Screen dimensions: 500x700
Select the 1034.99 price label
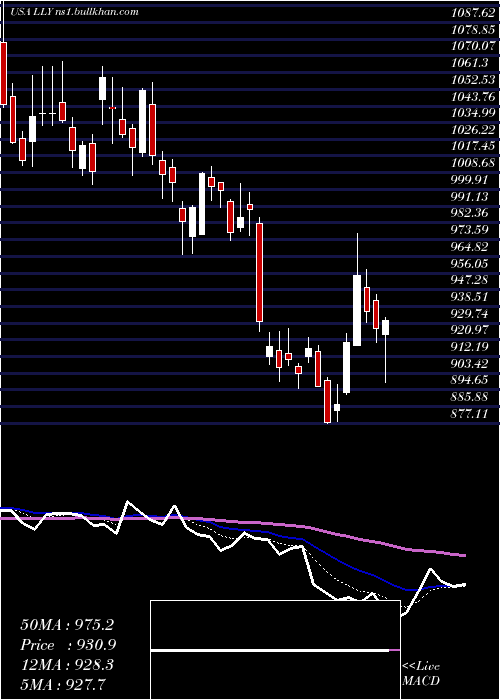coord(475,113)
